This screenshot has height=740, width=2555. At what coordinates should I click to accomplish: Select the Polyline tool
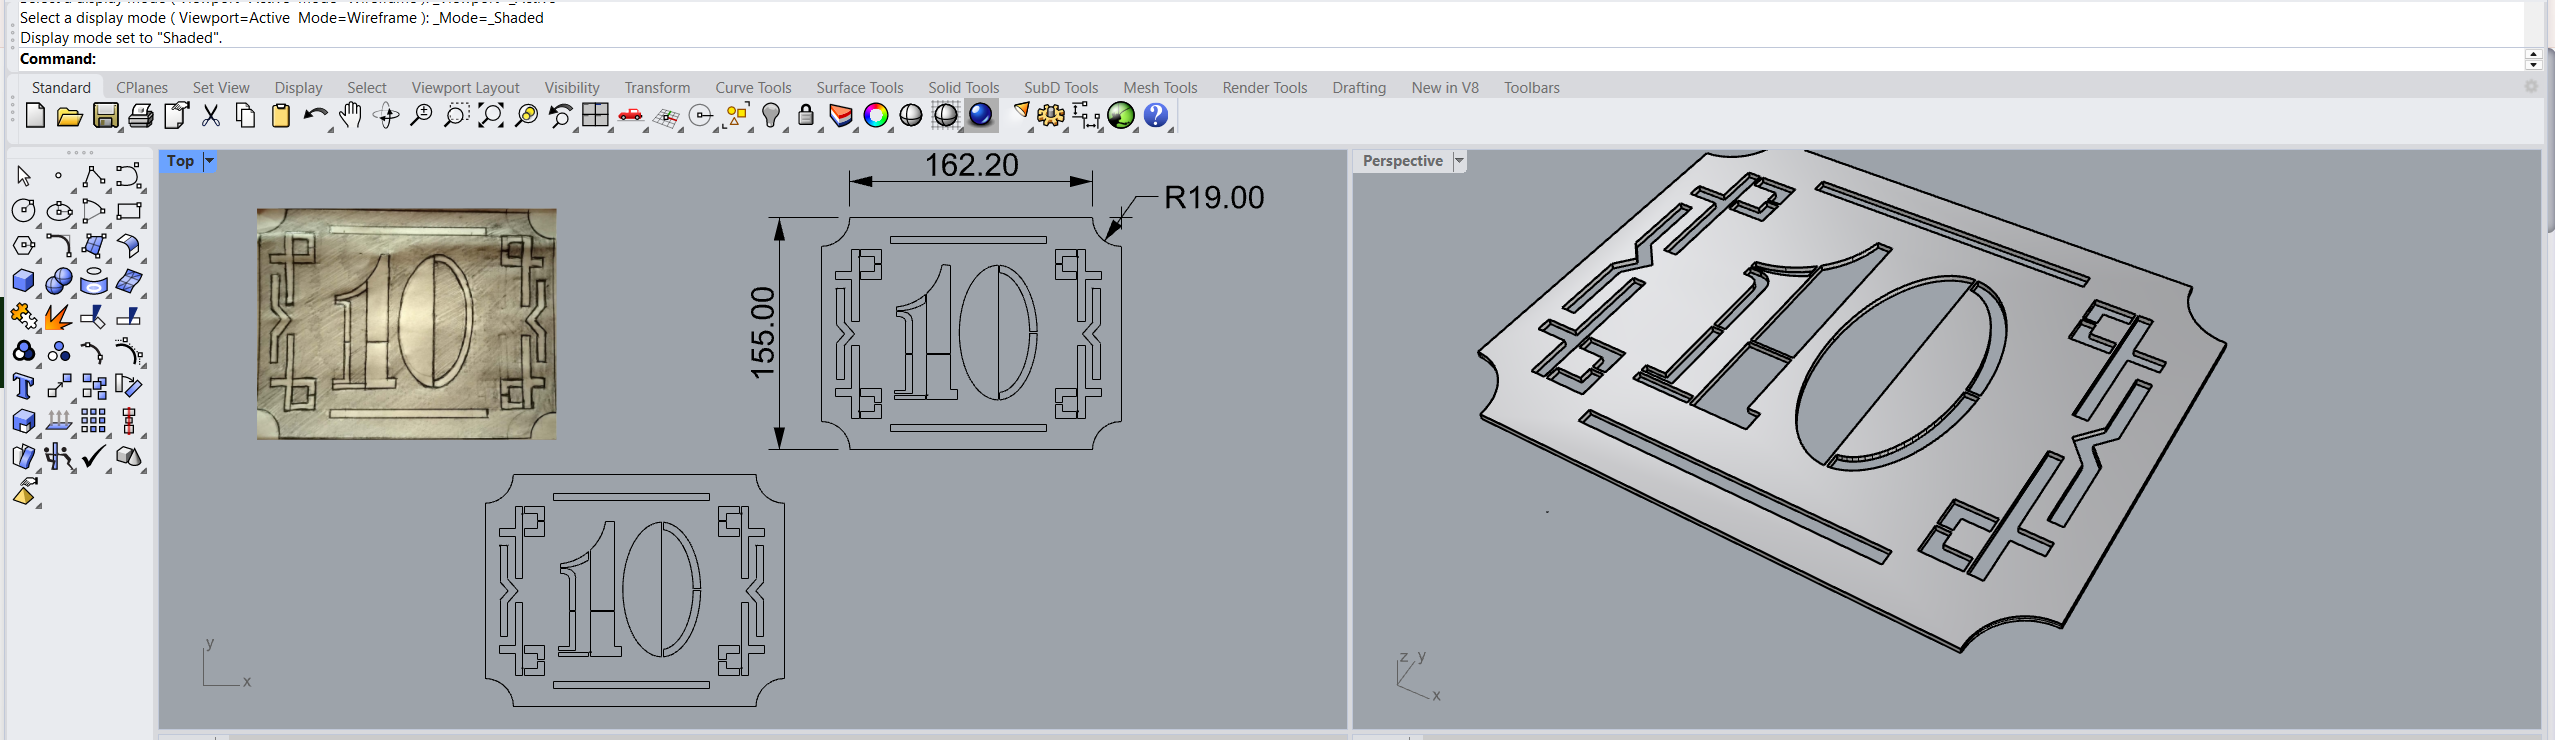click(93, 177)
